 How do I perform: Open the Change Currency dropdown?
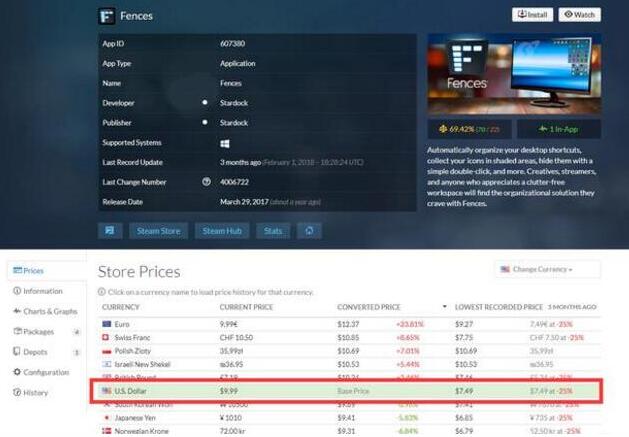(547, 269)
